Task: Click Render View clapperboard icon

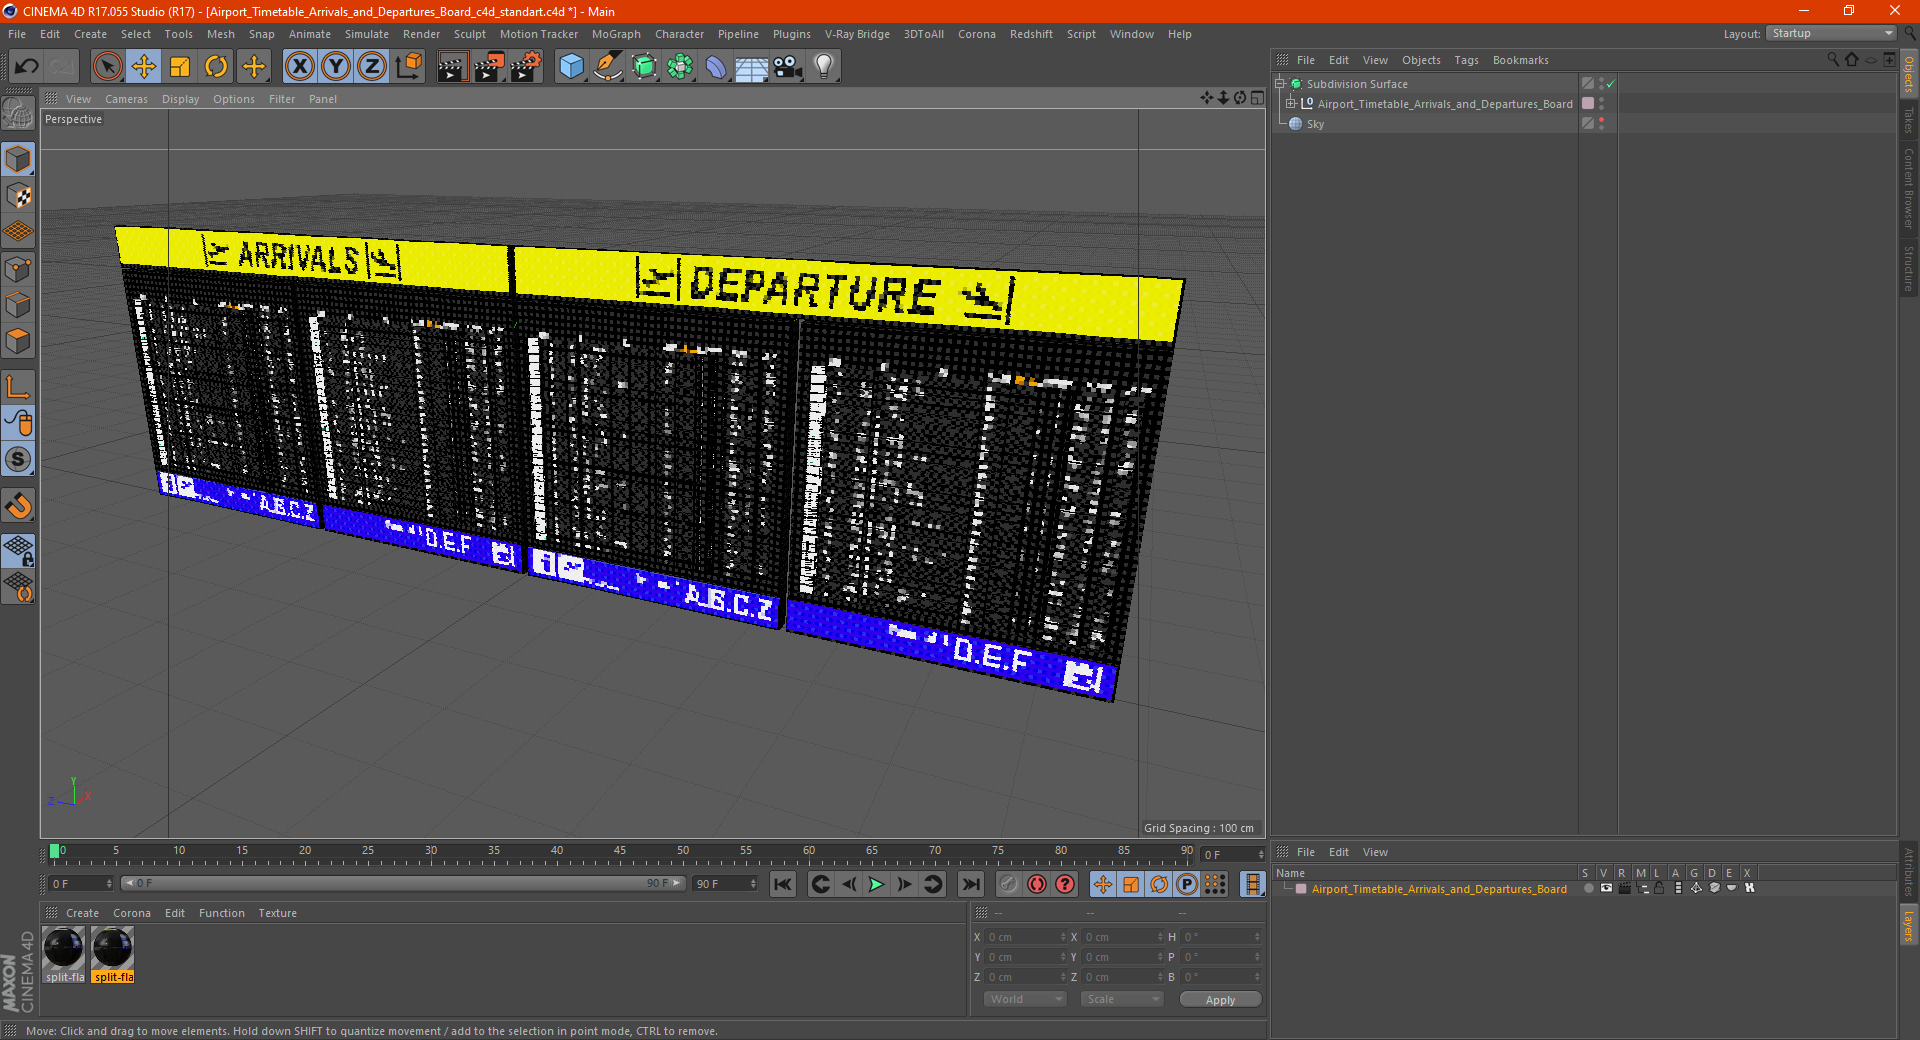Action: (x=452, y=67)
